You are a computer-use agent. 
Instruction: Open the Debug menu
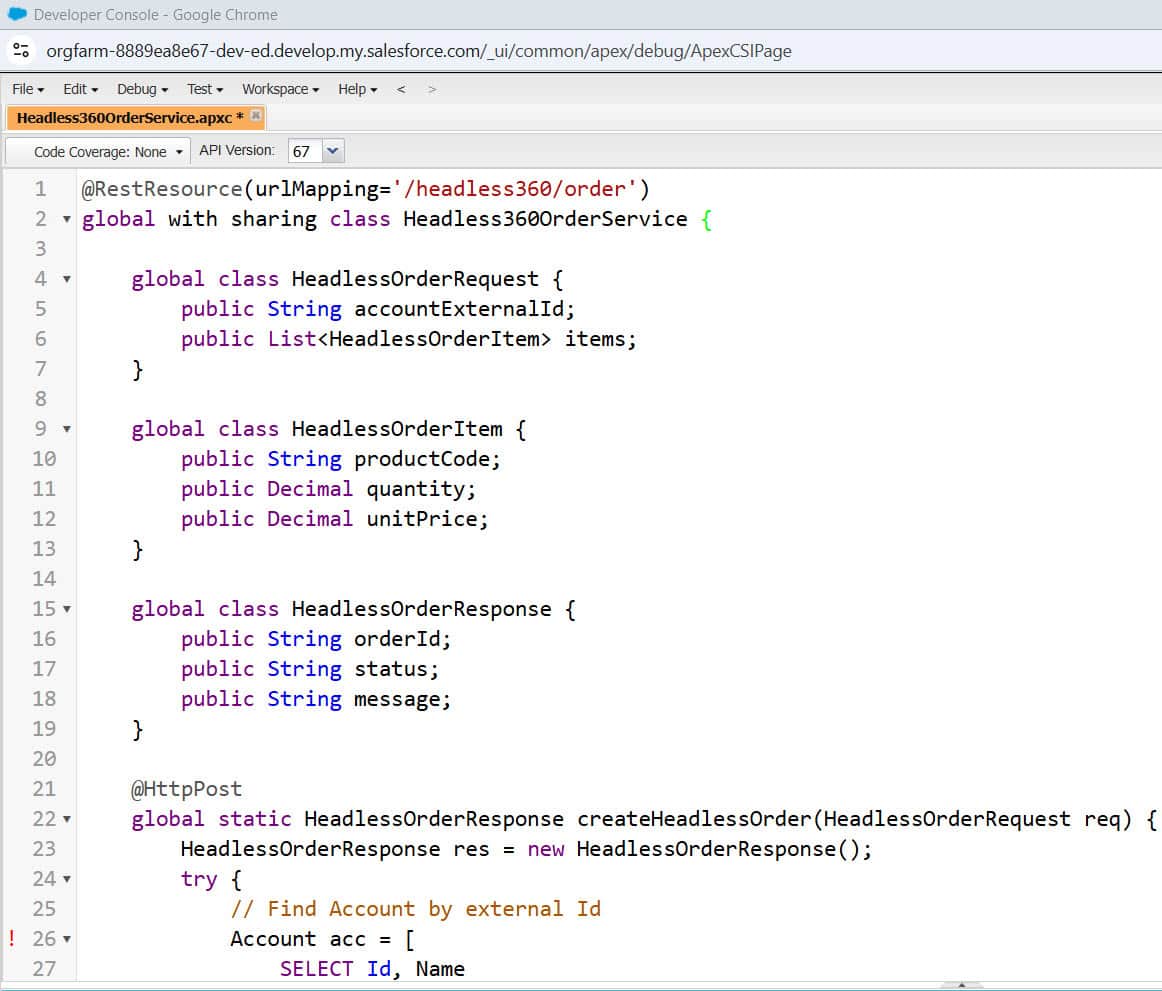point(142,89)
